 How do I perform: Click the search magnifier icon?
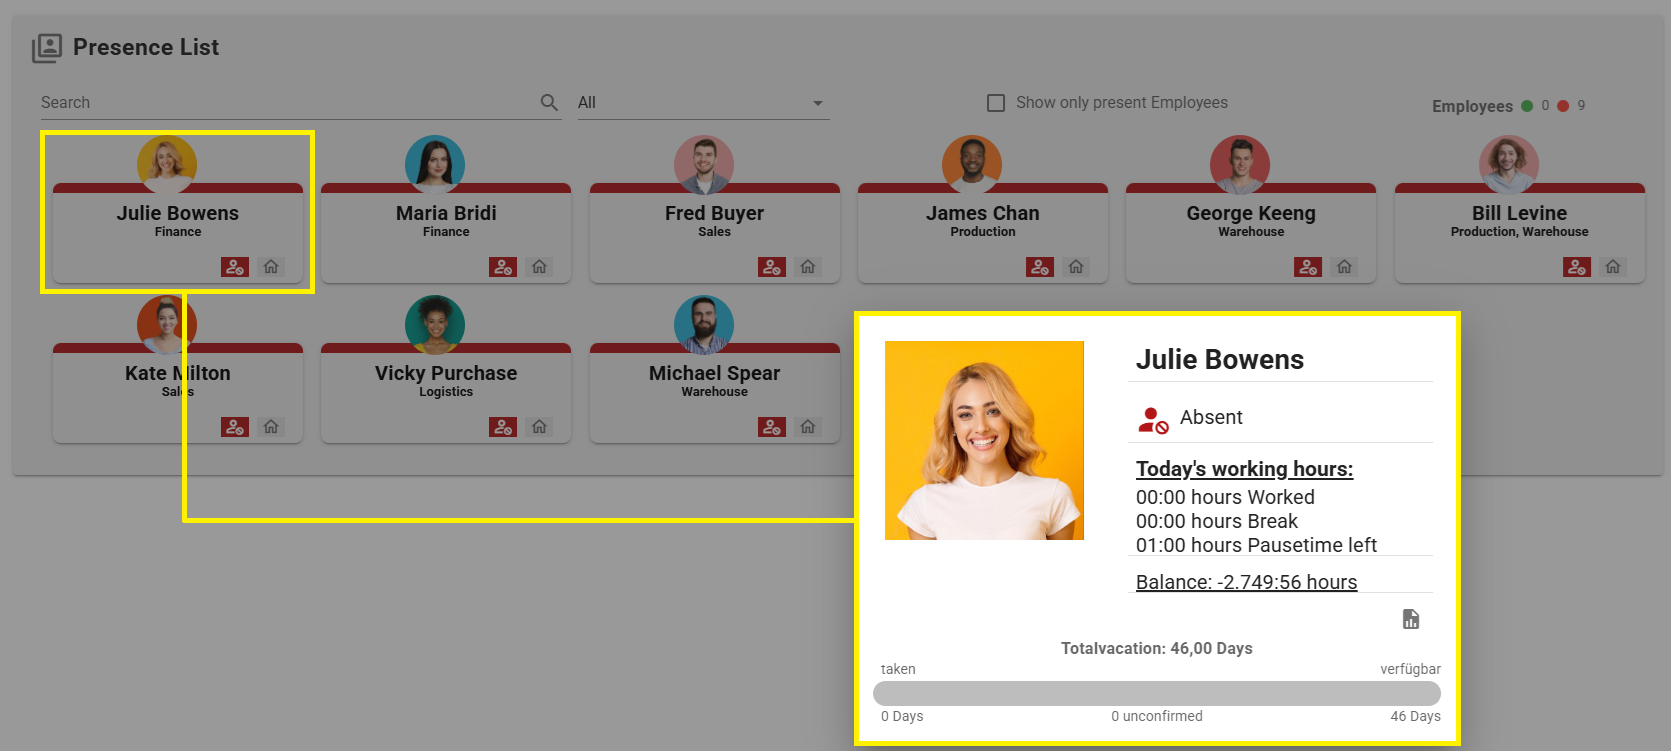549,103
